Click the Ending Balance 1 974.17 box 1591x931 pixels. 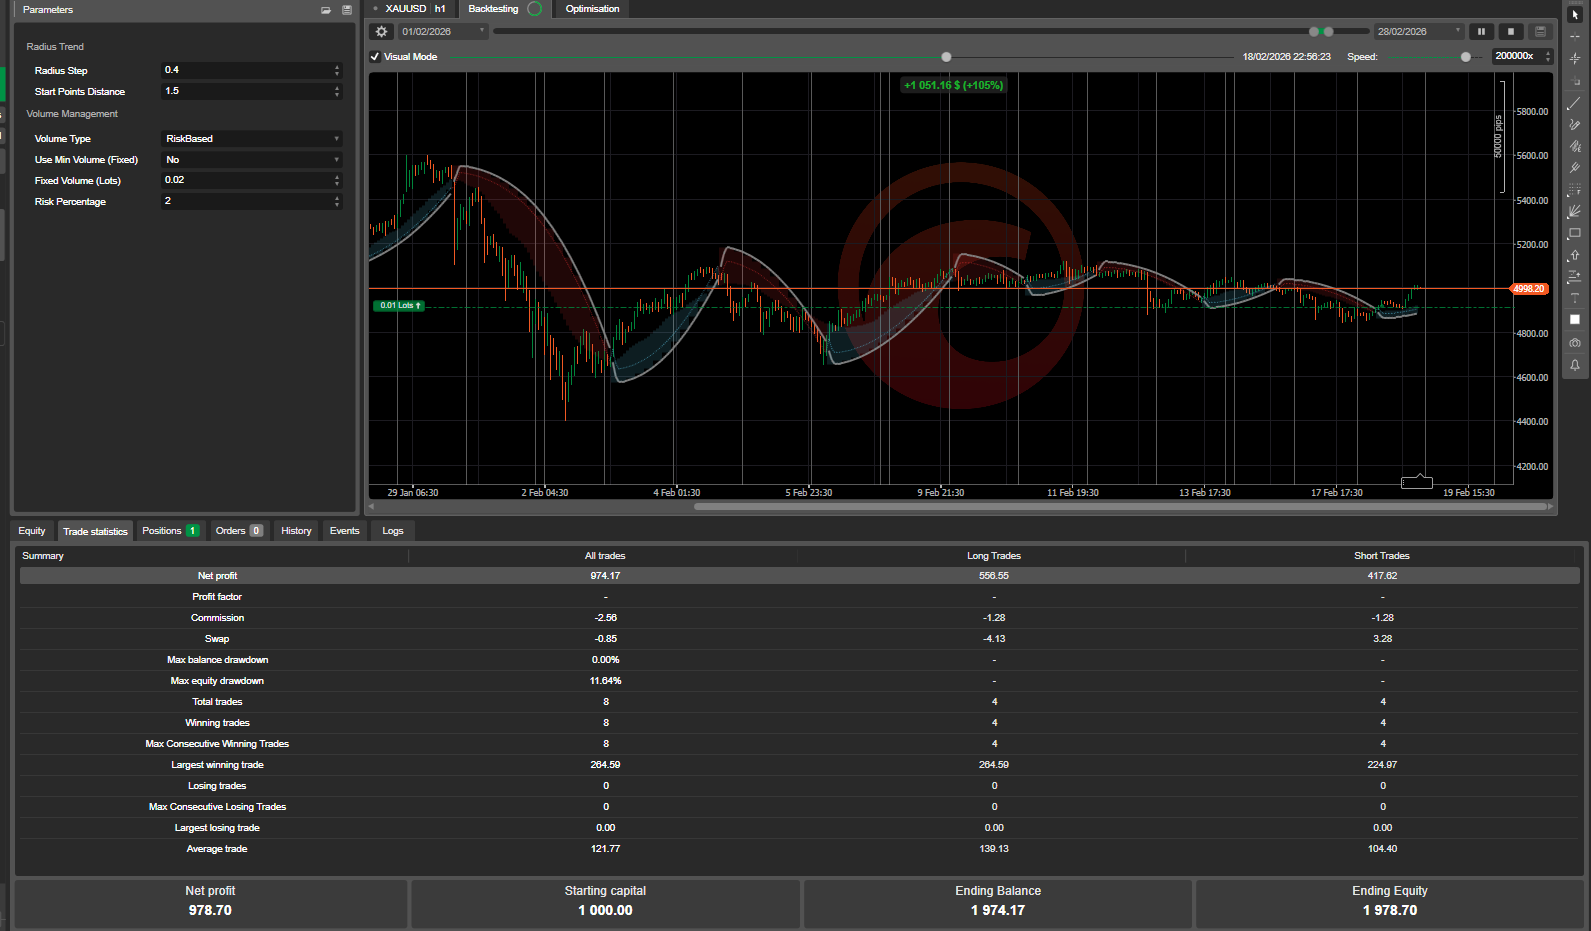998,903
